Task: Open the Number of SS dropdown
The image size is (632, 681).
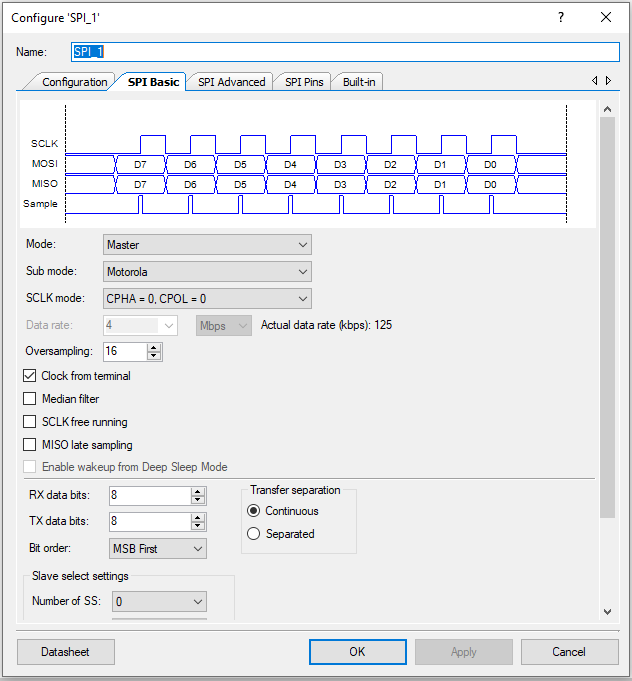Action: [159, 602]
